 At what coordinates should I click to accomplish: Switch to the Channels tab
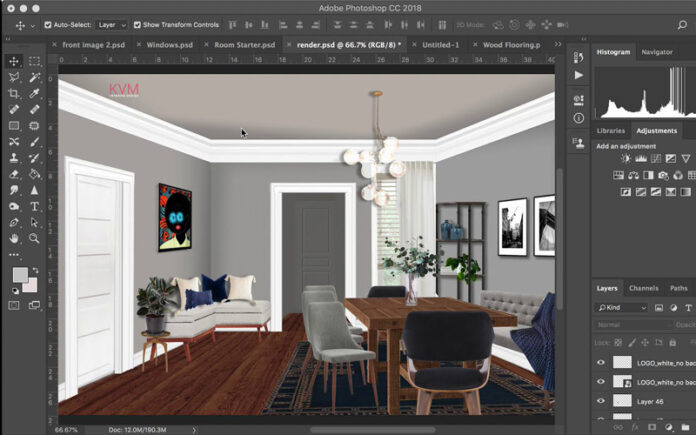(x=644, y=288)
